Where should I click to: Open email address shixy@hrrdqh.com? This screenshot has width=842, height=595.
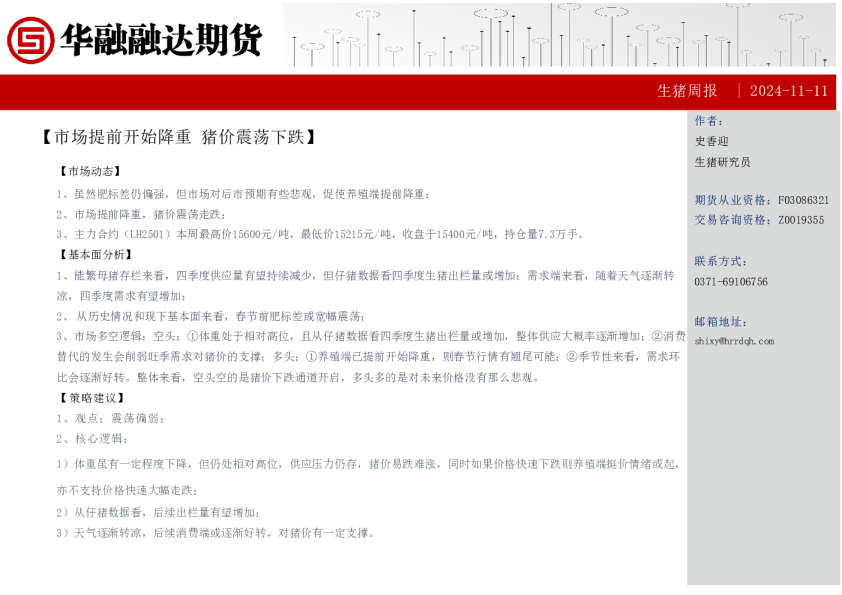[x=734, y=341]
